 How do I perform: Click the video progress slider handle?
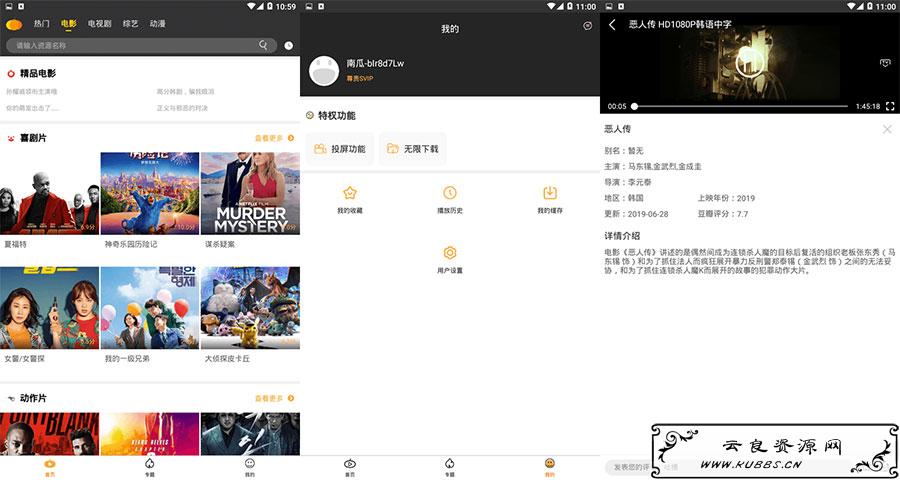tap(634, 106)
